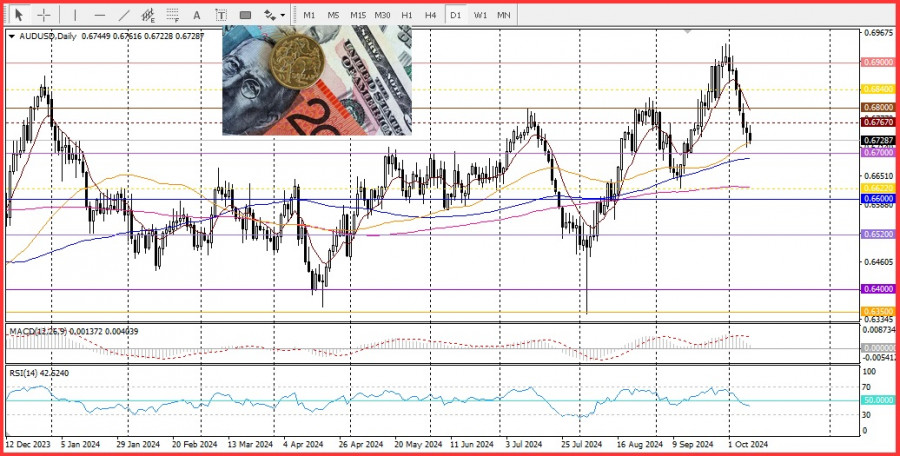The height and width of the screenshot is (456, 900).
Task: Switch chart to MN monthly timeframe
Action: (503, 15)
